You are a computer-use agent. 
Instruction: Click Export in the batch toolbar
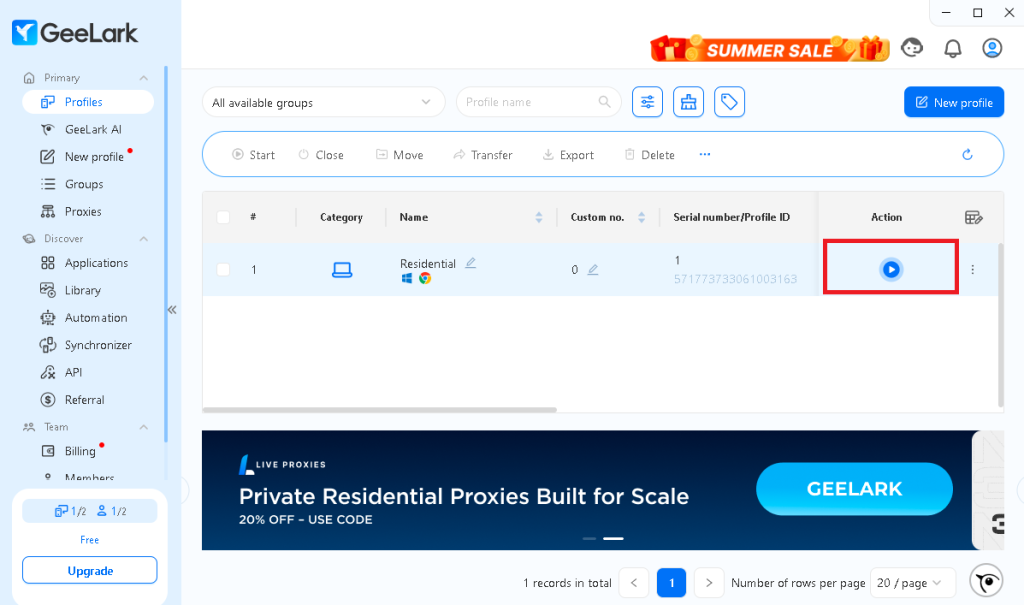click(x=568, y=155)
